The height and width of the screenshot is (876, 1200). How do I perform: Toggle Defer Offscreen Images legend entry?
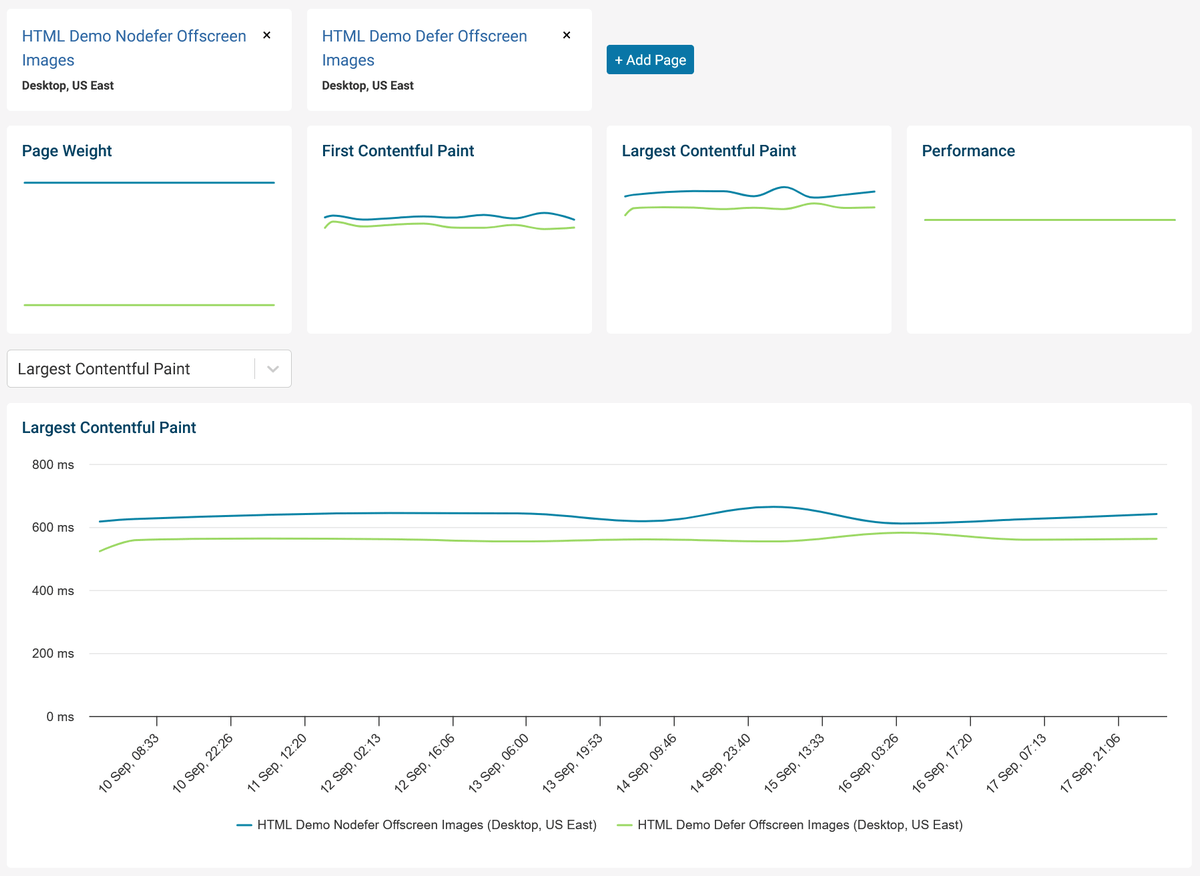(790, 825)
